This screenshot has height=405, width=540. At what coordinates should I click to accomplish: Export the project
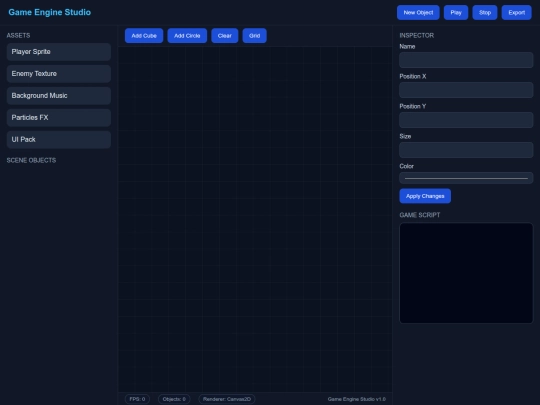click(x=517, y=12)
